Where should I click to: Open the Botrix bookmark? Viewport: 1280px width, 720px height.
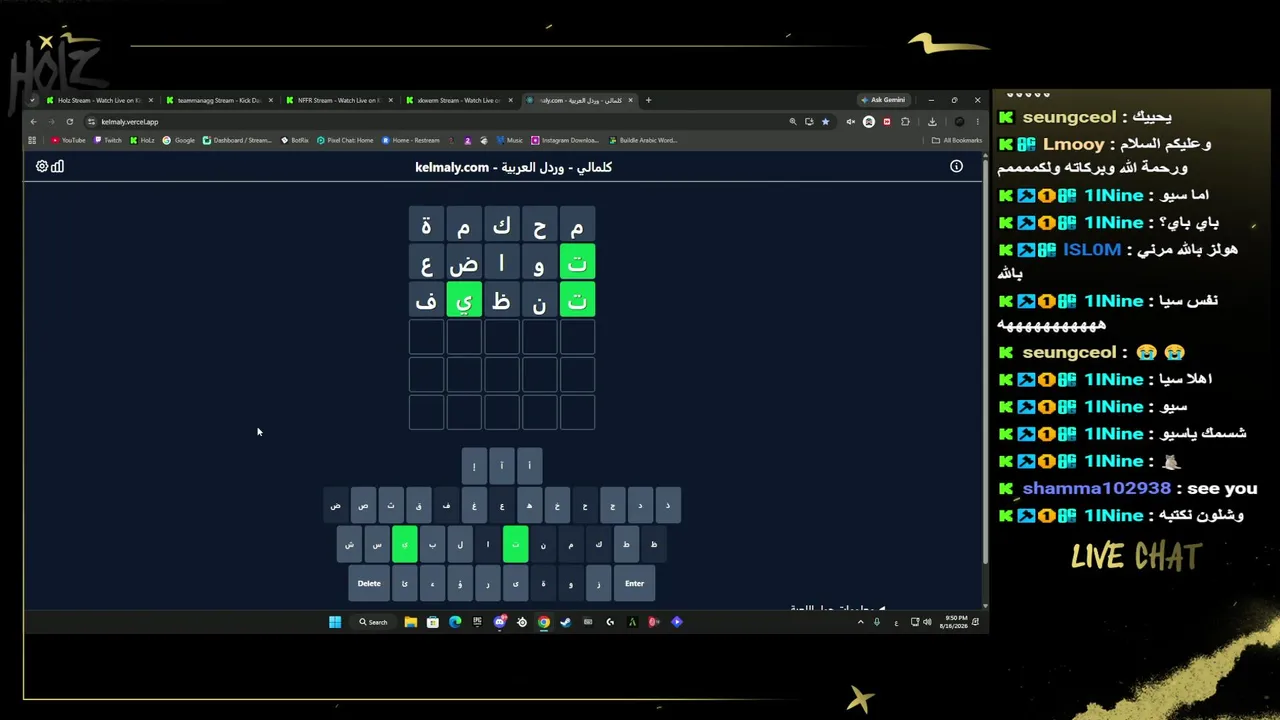click(x=295, y=141)
